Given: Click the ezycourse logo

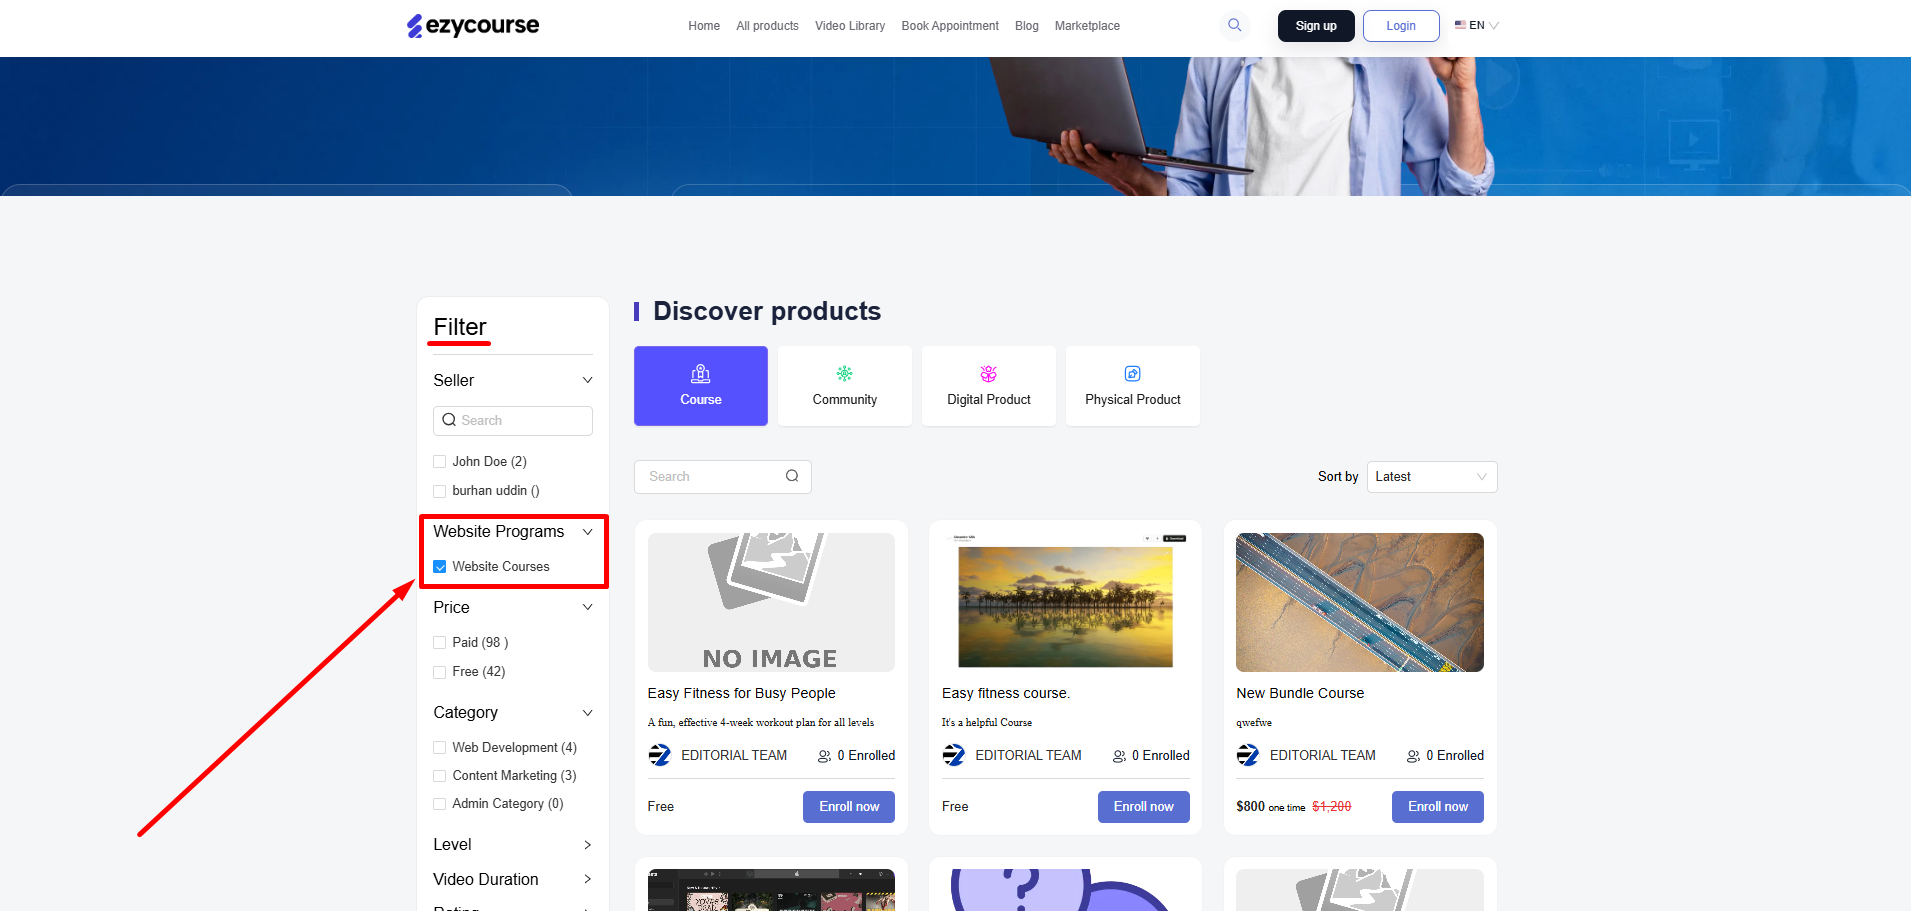Looking at the screenshot, I should click(x=473, y=26).
